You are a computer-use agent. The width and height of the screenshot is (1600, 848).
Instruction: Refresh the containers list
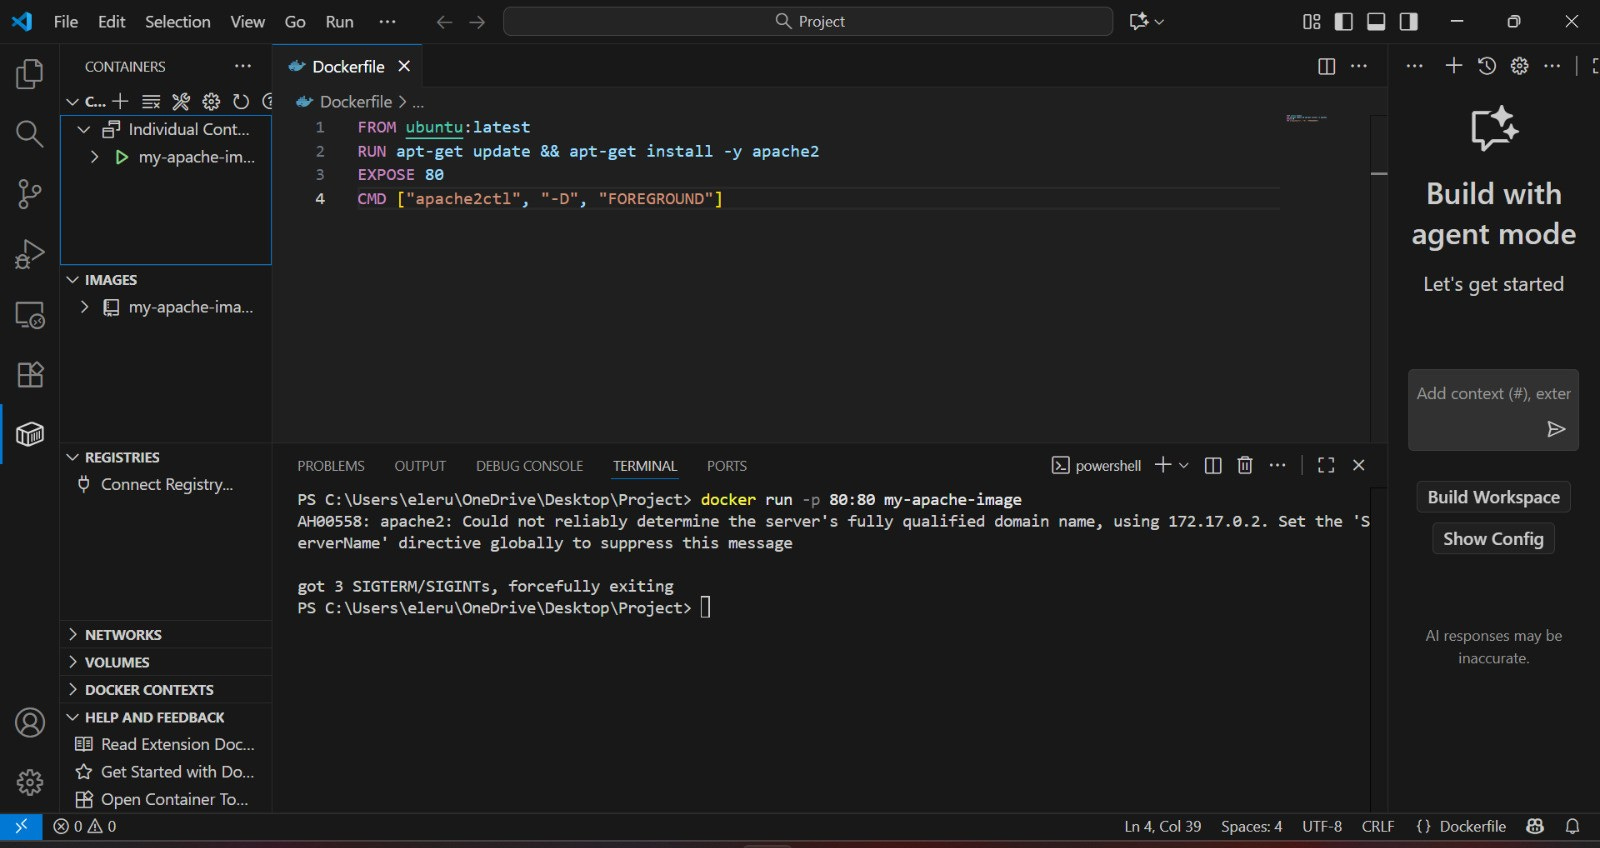click(x=241, y=101)
